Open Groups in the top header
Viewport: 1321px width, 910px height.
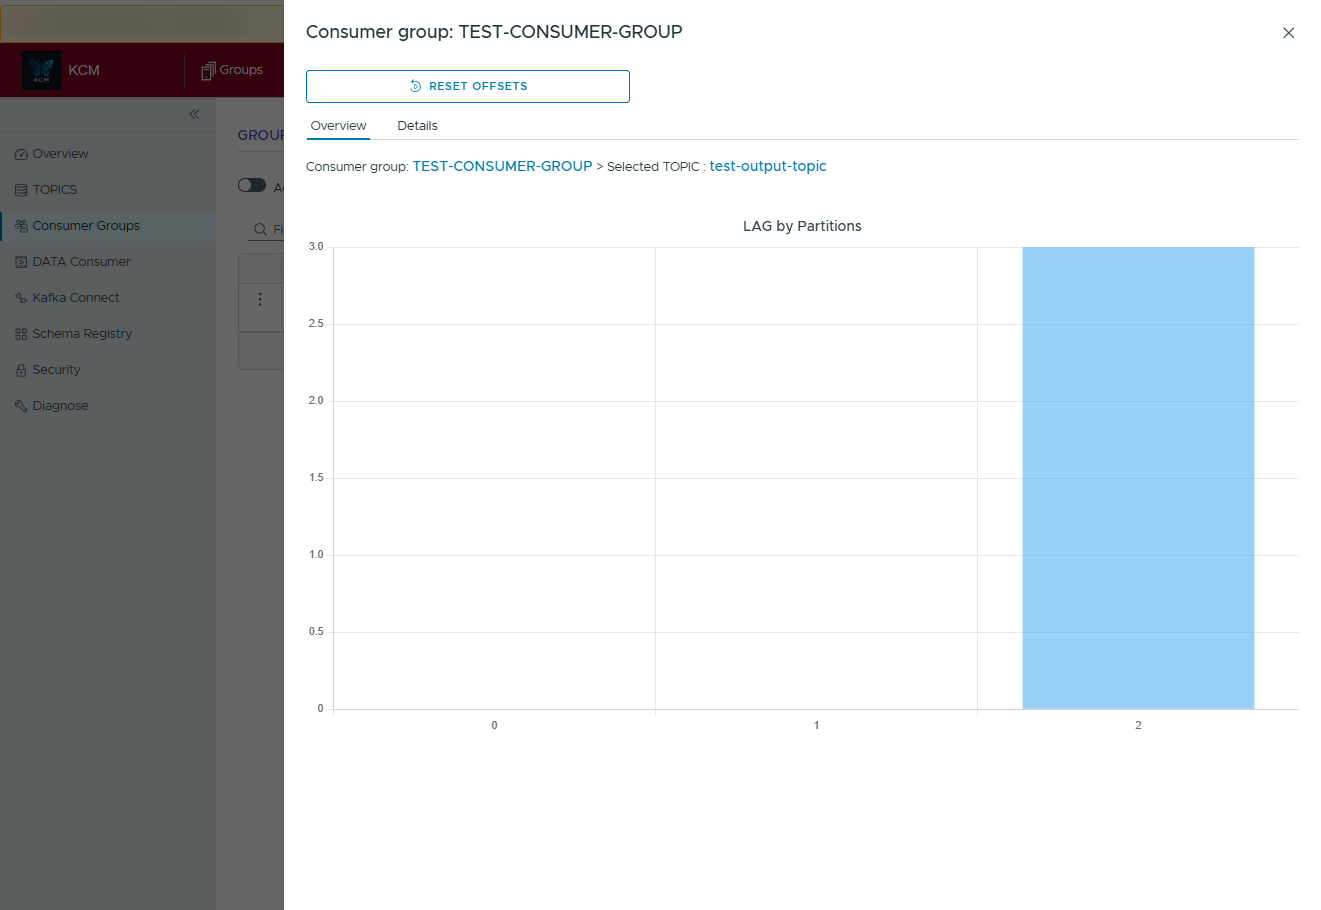(x=232, y=70)
